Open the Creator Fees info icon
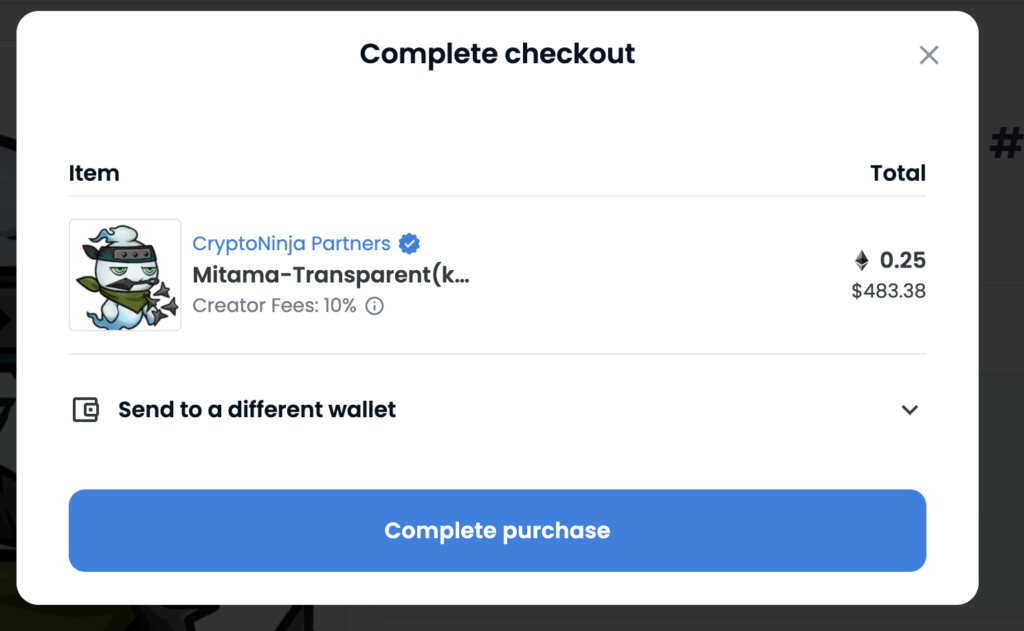The width and height of the screenshot is (1024, 631). [375, 306]
